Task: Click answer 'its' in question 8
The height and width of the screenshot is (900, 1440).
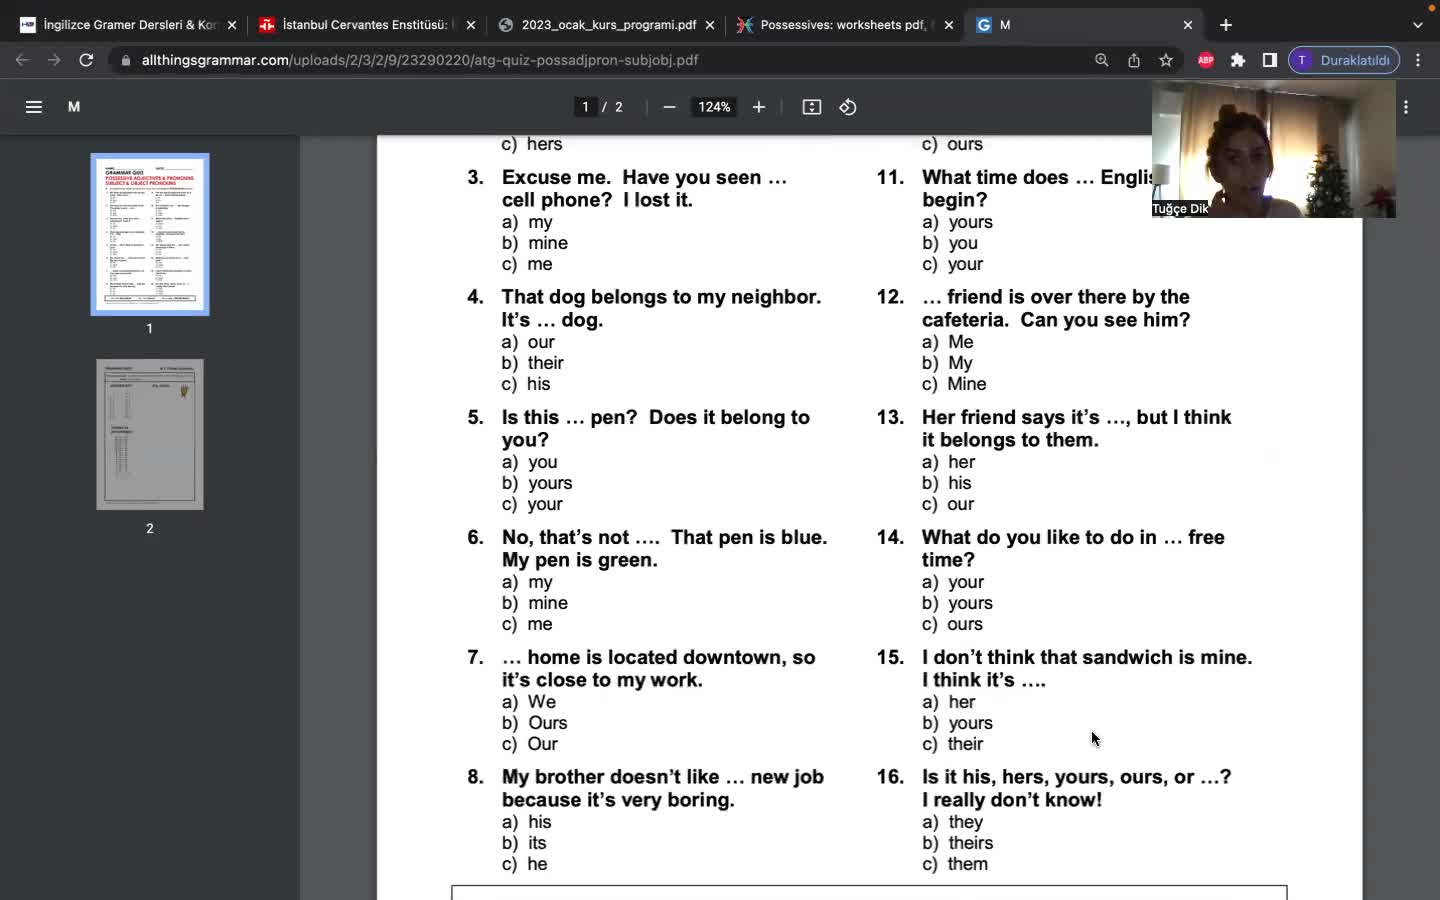Action: (537, 843)
